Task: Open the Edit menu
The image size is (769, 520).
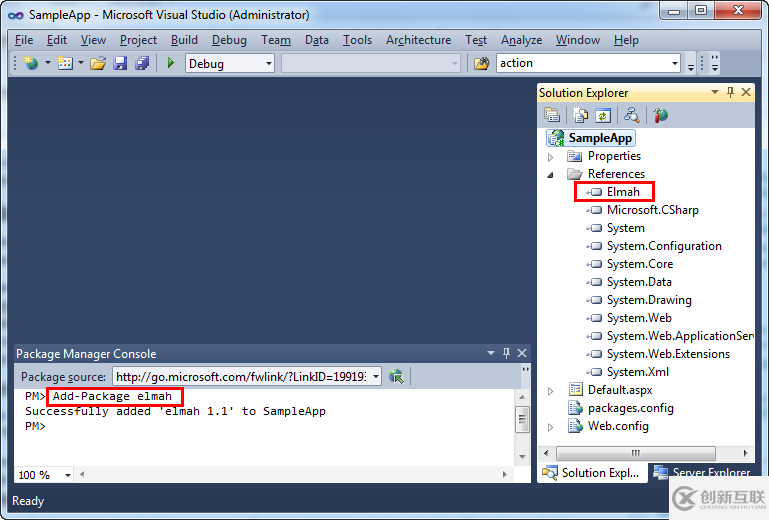Action: [x=57, y=40]
